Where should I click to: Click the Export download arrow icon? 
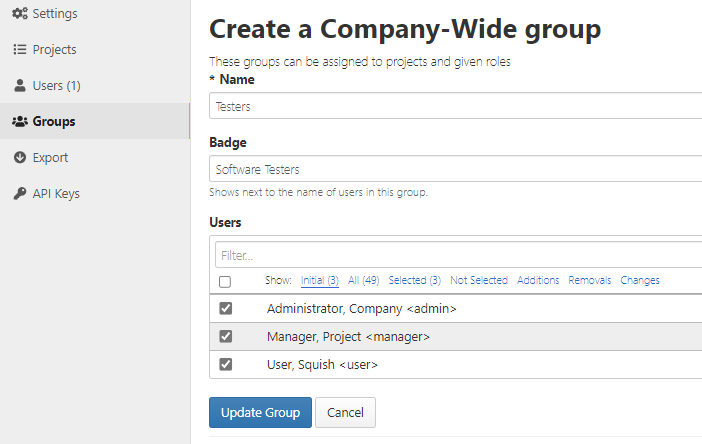(20, 157)
